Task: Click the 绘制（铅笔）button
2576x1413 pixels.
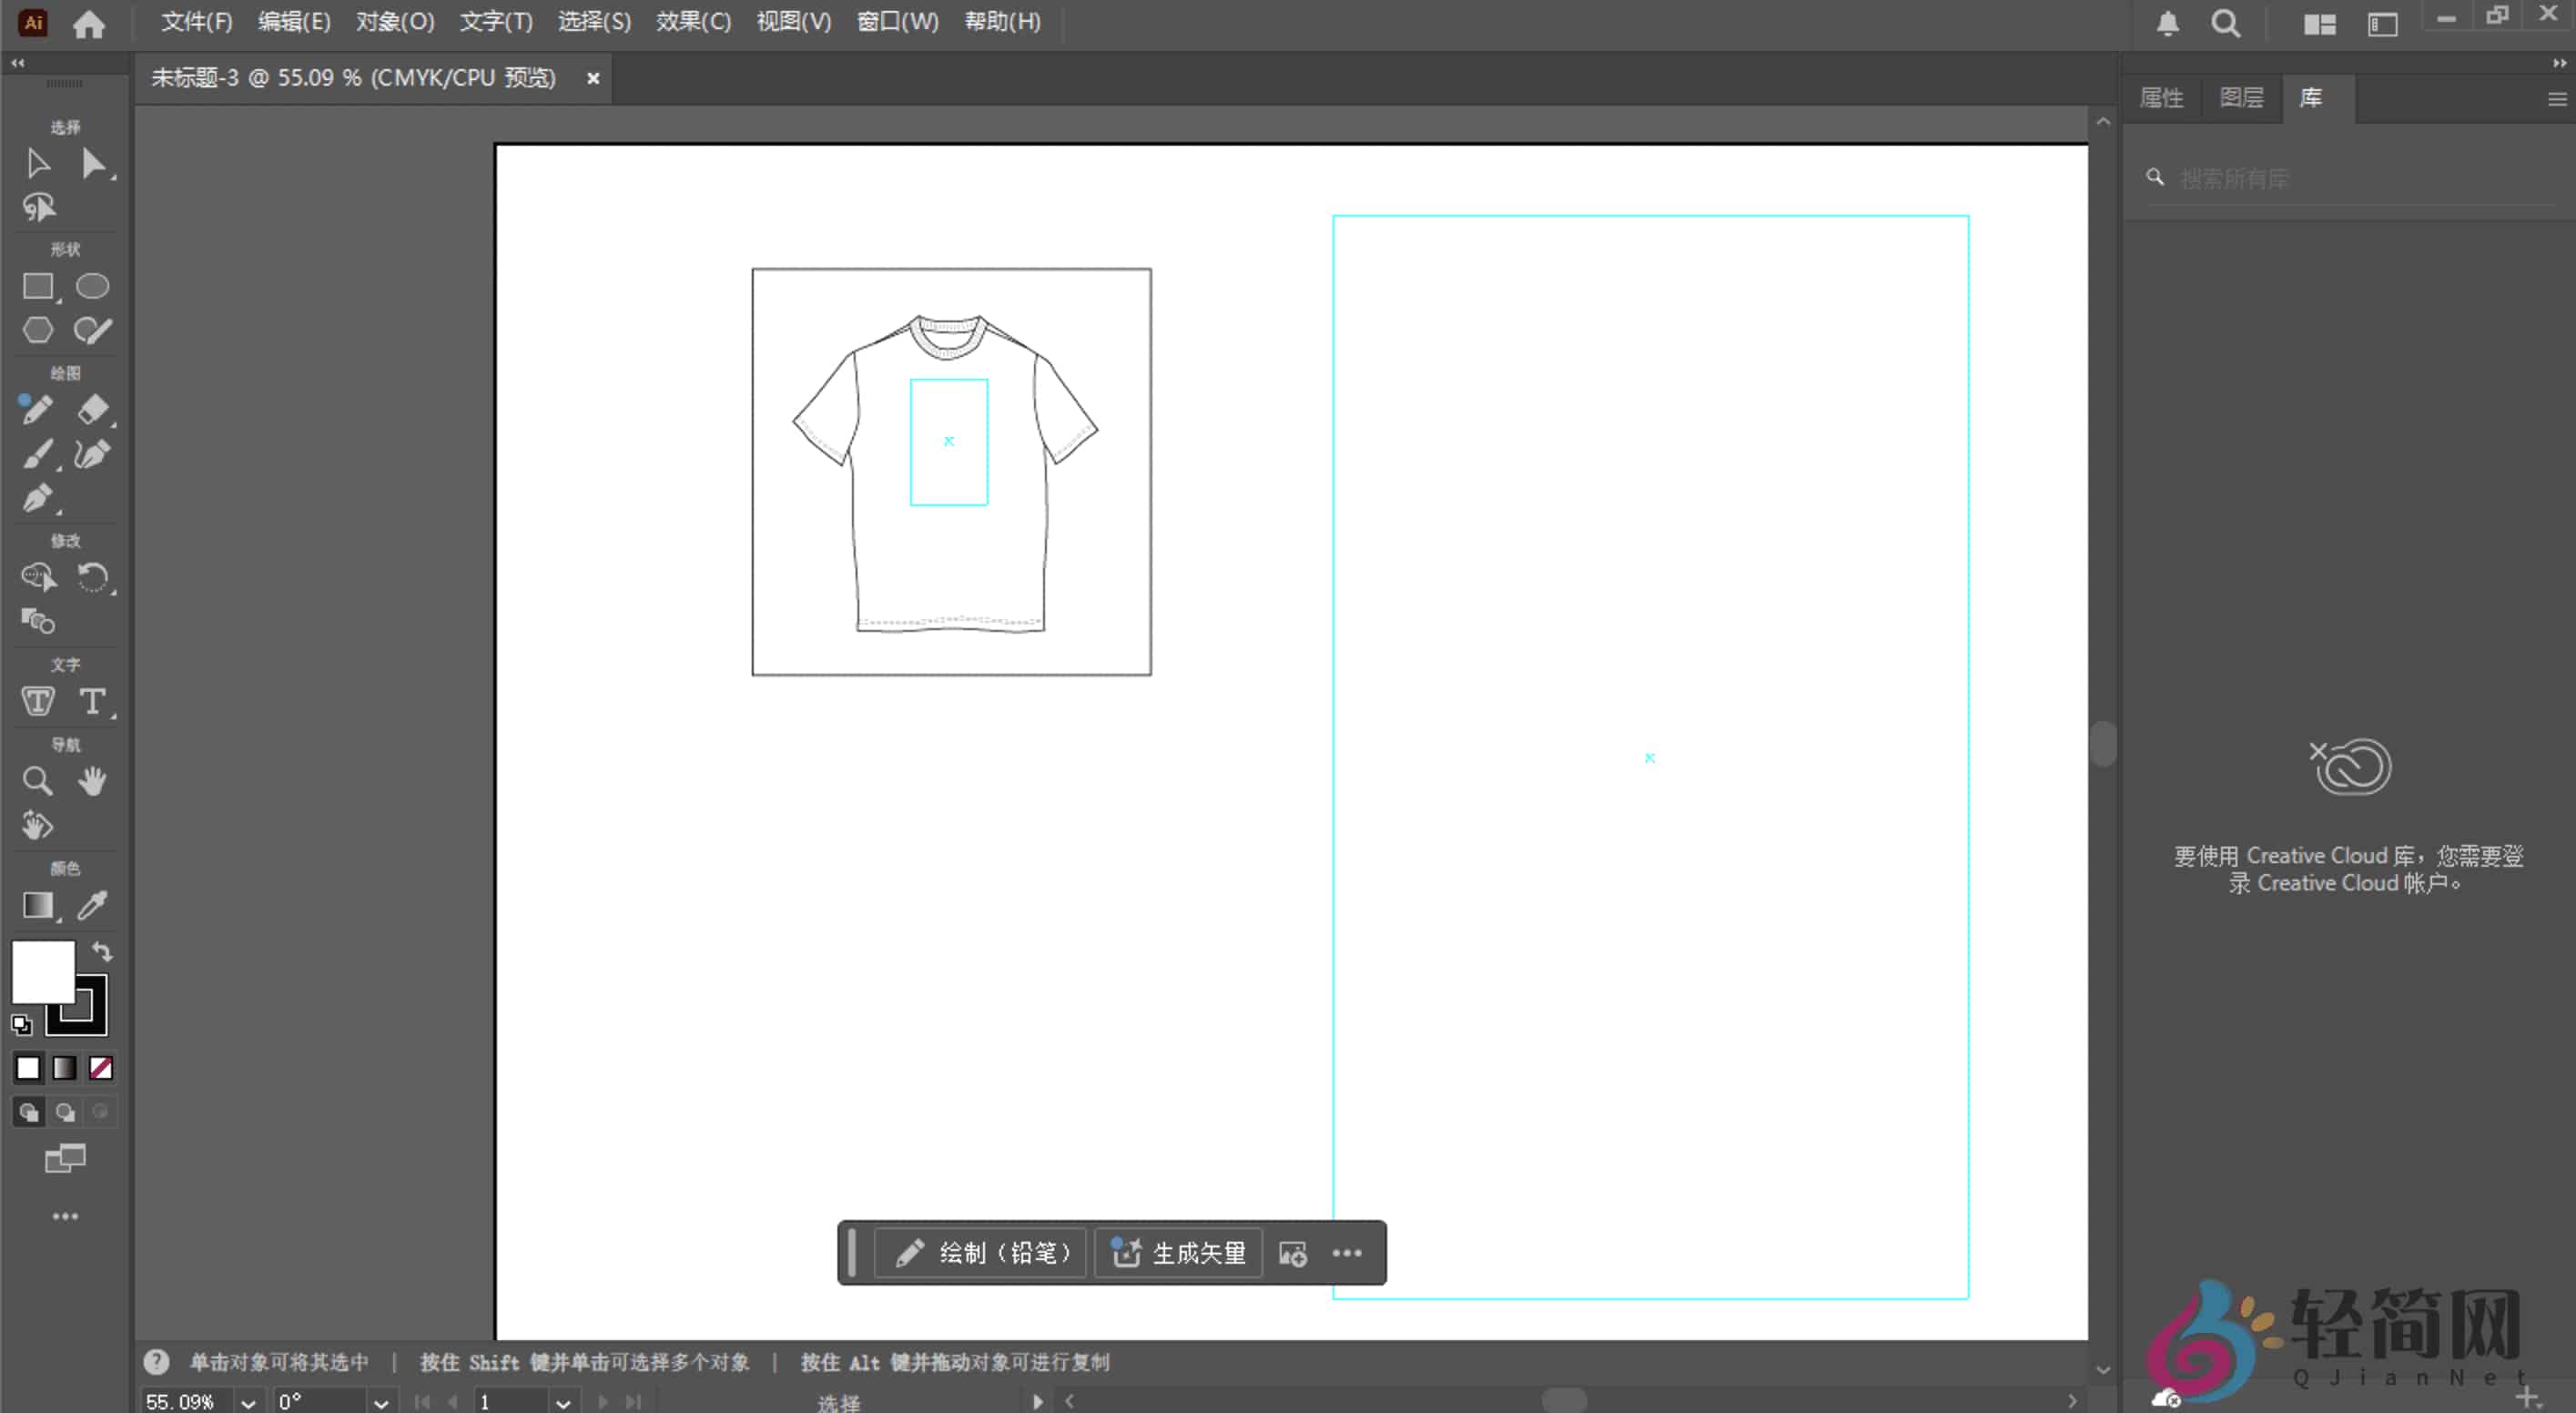Action: coord(982,1253)
